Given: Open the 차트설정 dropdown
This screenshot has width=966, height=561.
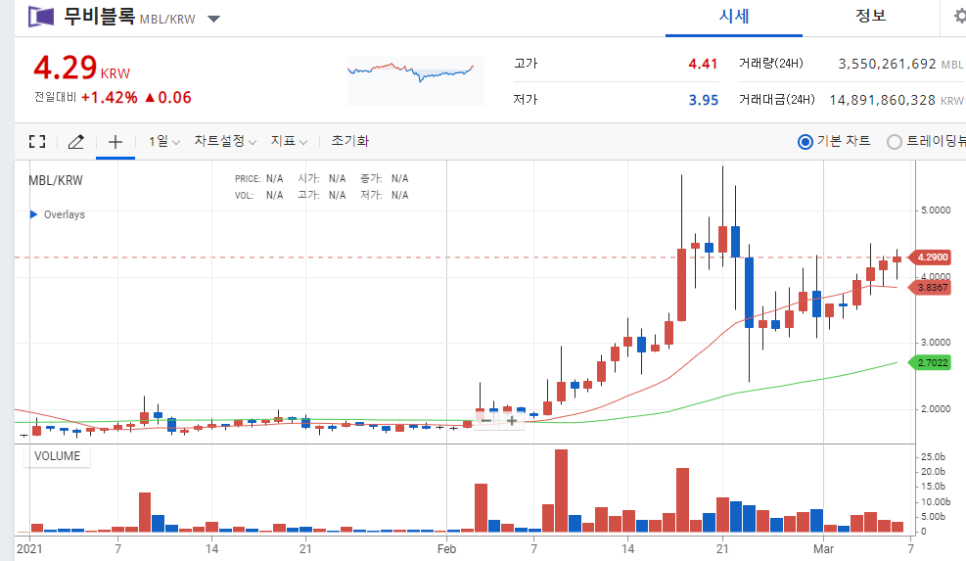Looking at the screenshot, I should [x=225, y=142].
